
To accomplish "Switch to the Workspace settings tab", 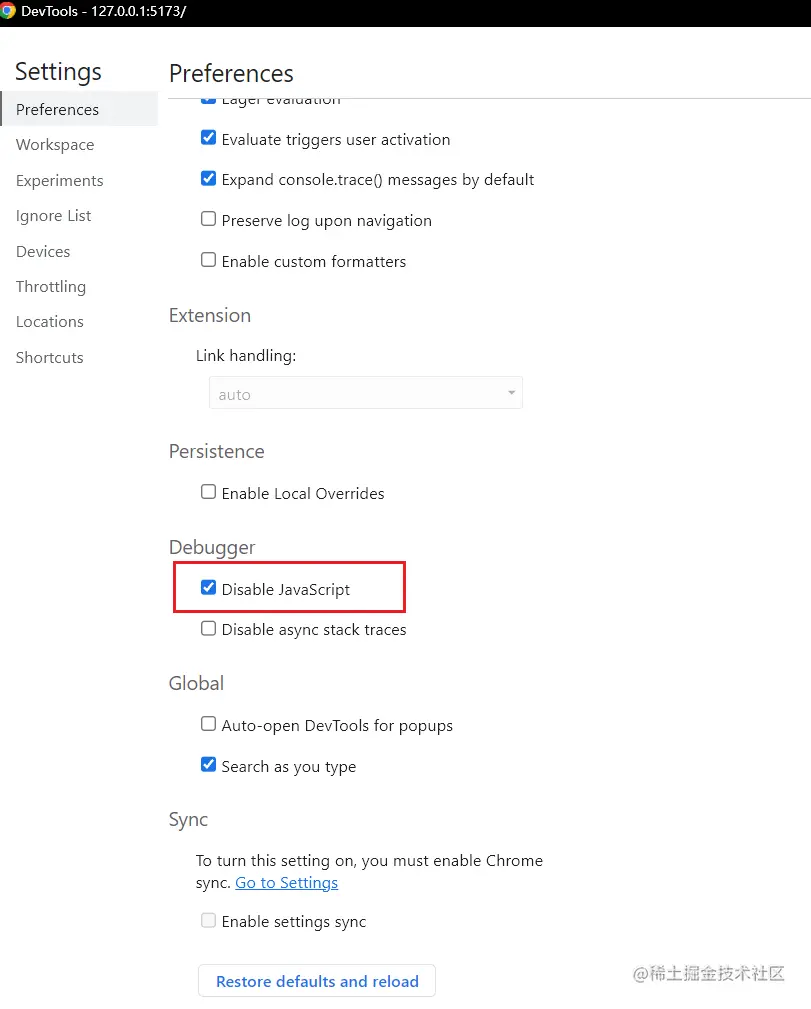I will click(55, 145).
